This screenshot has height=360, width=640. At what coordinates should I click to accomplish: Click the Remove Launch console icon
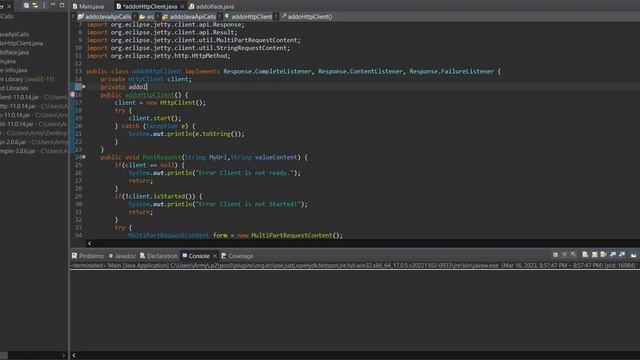click(564, 255)
